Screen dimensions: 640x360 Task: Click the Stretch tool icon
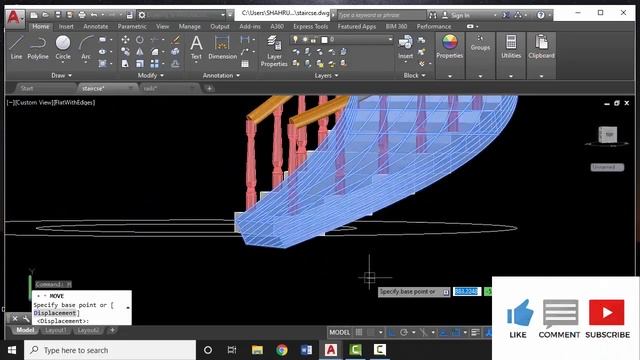(125, 64)
